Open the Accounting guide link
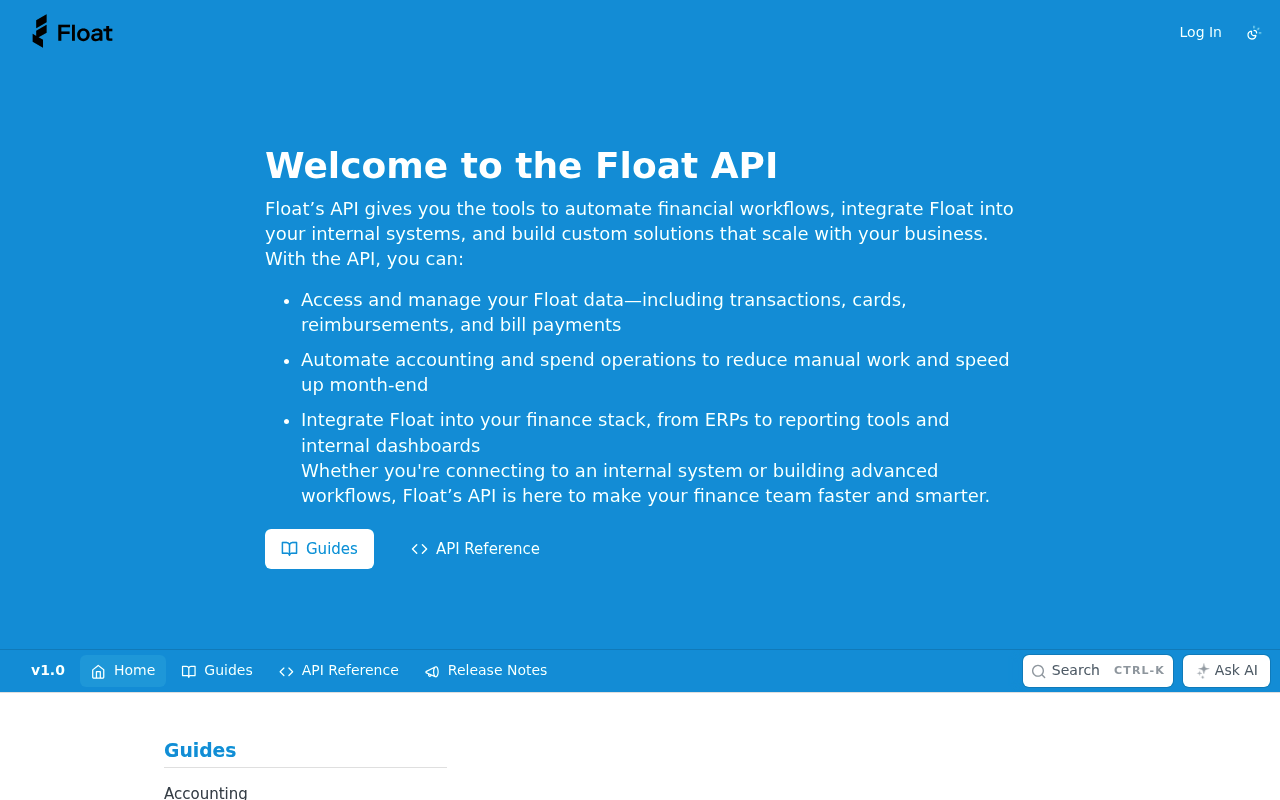 pos(206,792)
